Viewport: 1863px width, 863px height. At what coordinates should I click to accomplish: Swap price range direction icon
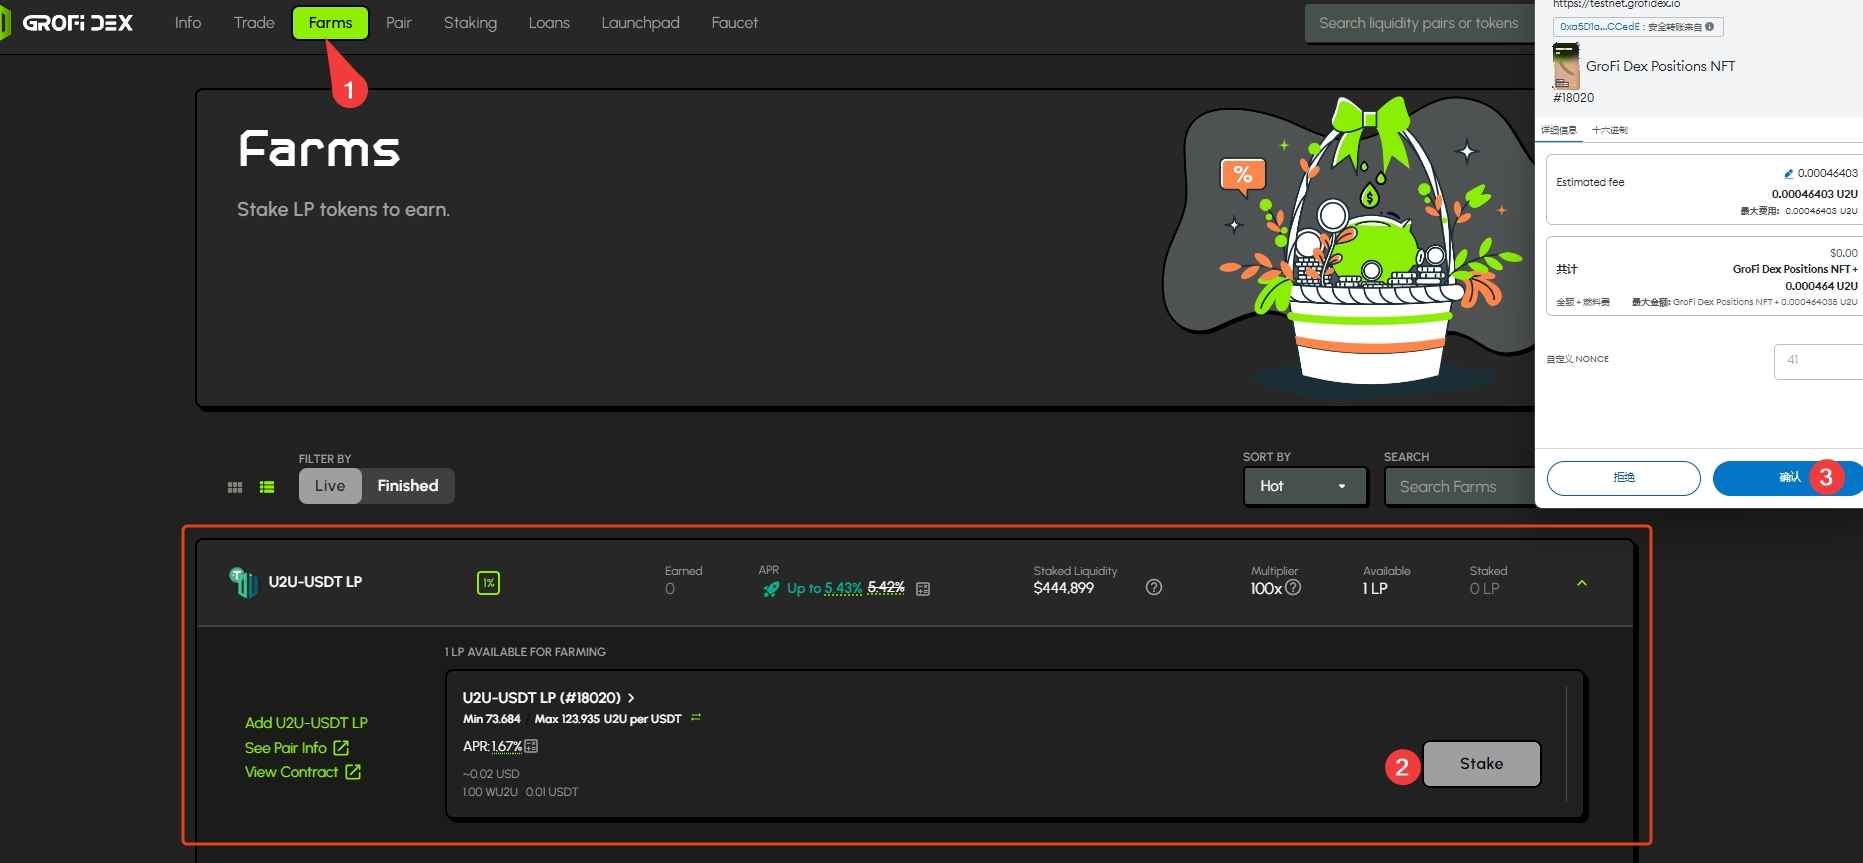[x=696, y=718]
